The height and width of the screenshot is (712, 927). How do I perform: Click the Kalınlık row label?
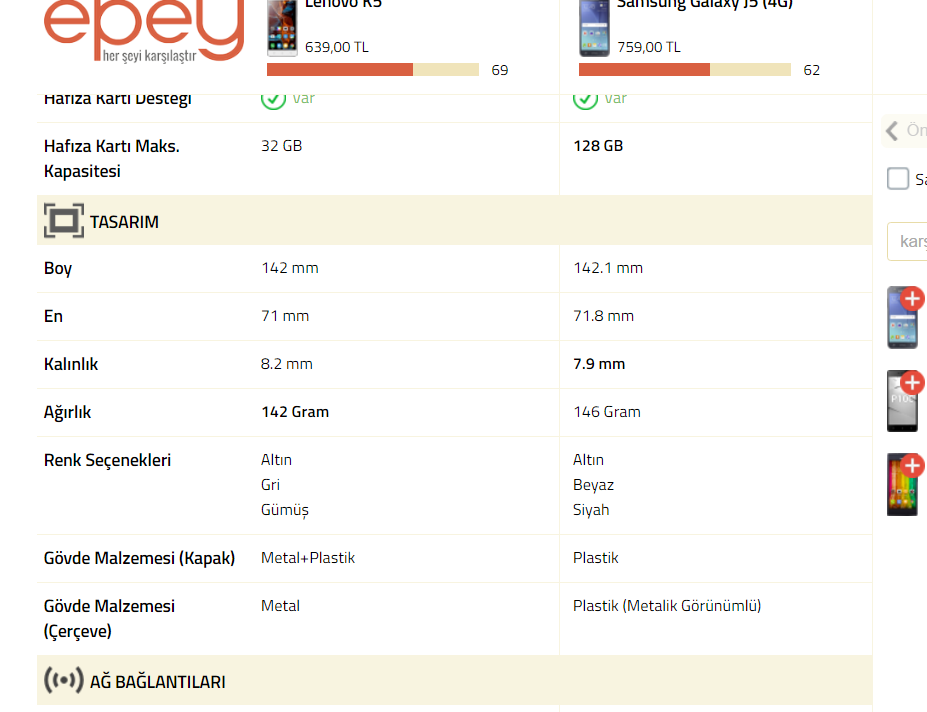tap(71, 364)
